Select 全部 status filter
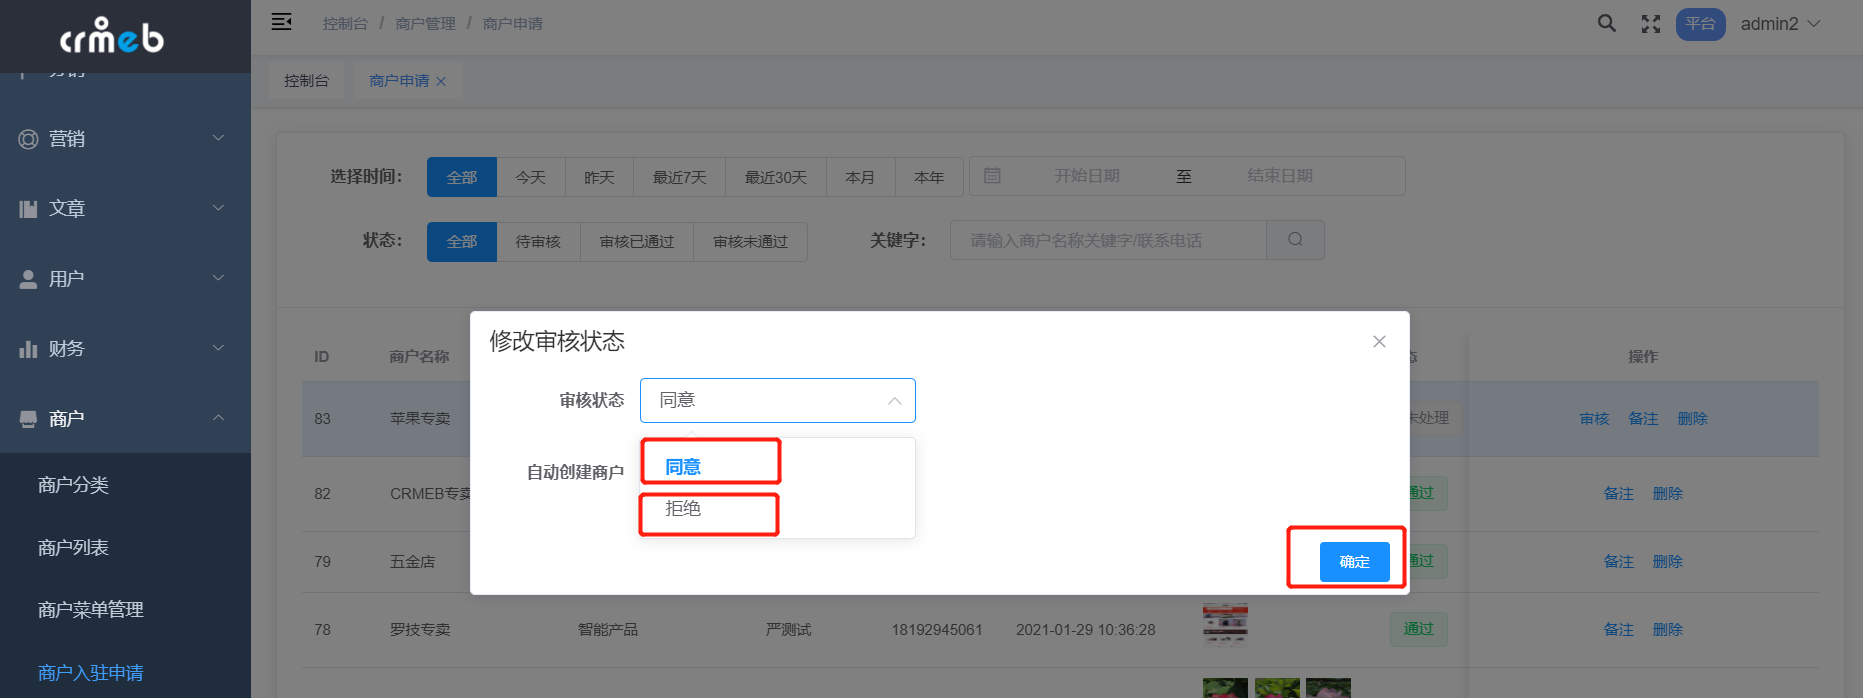Image resolution: width=1863 pixels, height=698 pixels. coord(462,241)
